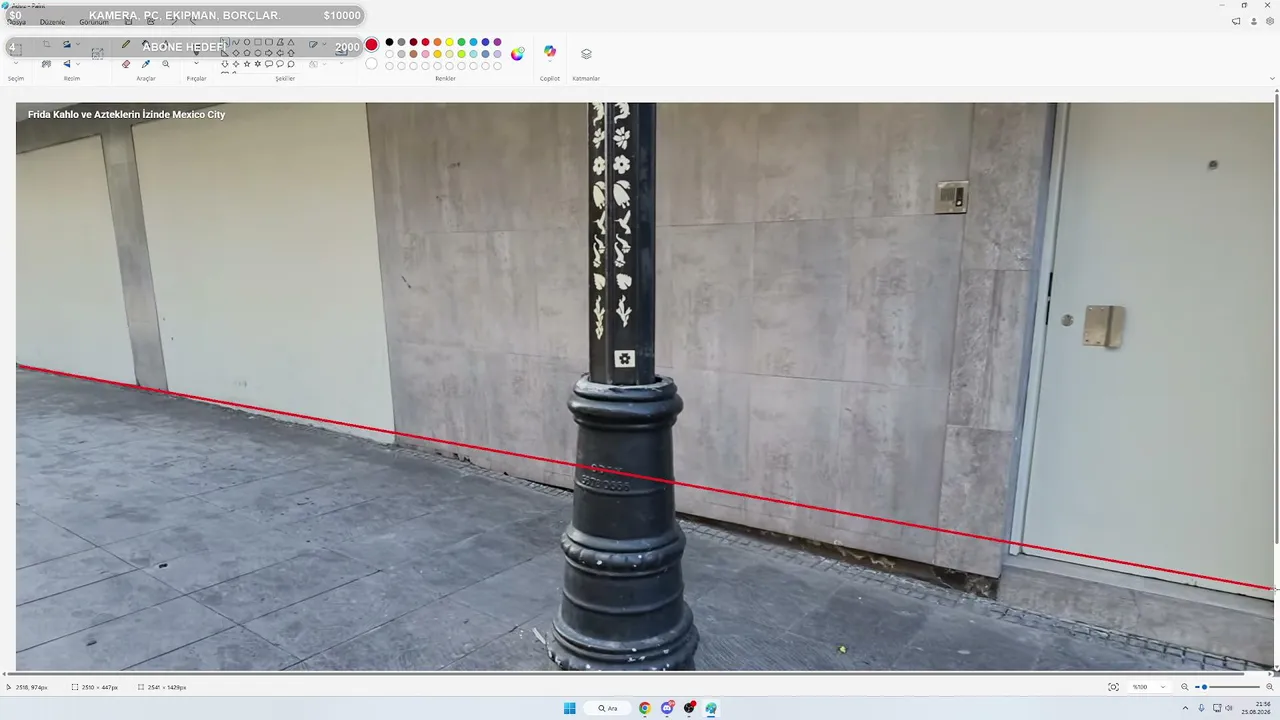The width and height of the screenshot is (1280, 720).
Task: Open Google Chrome from the taskbar
Action: click(645, 708)
